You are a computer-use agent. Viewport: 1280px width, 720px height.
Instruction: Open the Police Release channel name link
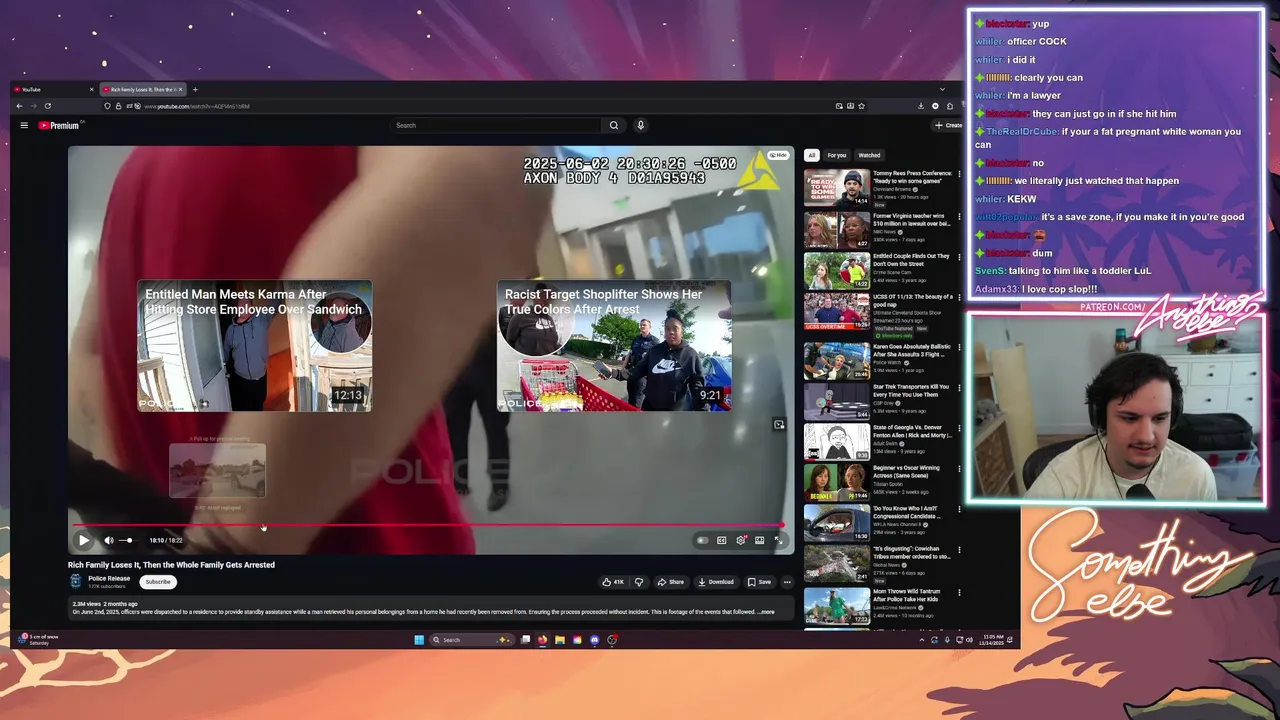109,578
